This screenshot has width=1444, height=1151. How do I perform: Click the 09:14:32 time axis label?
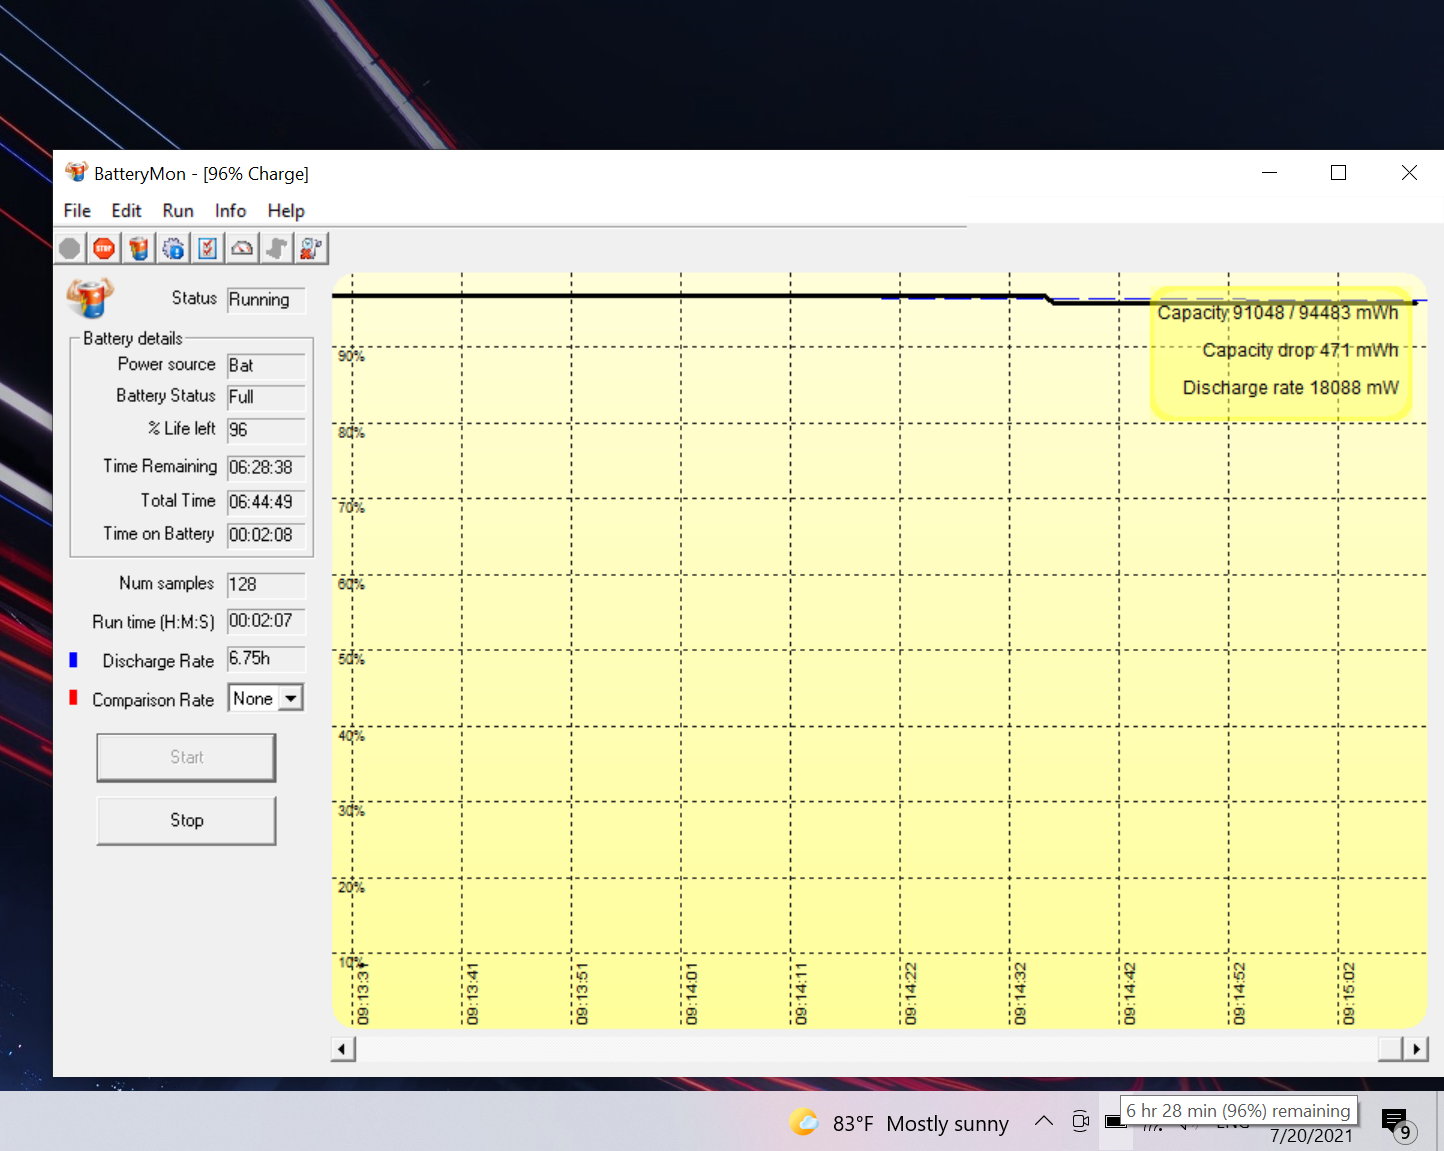[x=1020, y=994]
